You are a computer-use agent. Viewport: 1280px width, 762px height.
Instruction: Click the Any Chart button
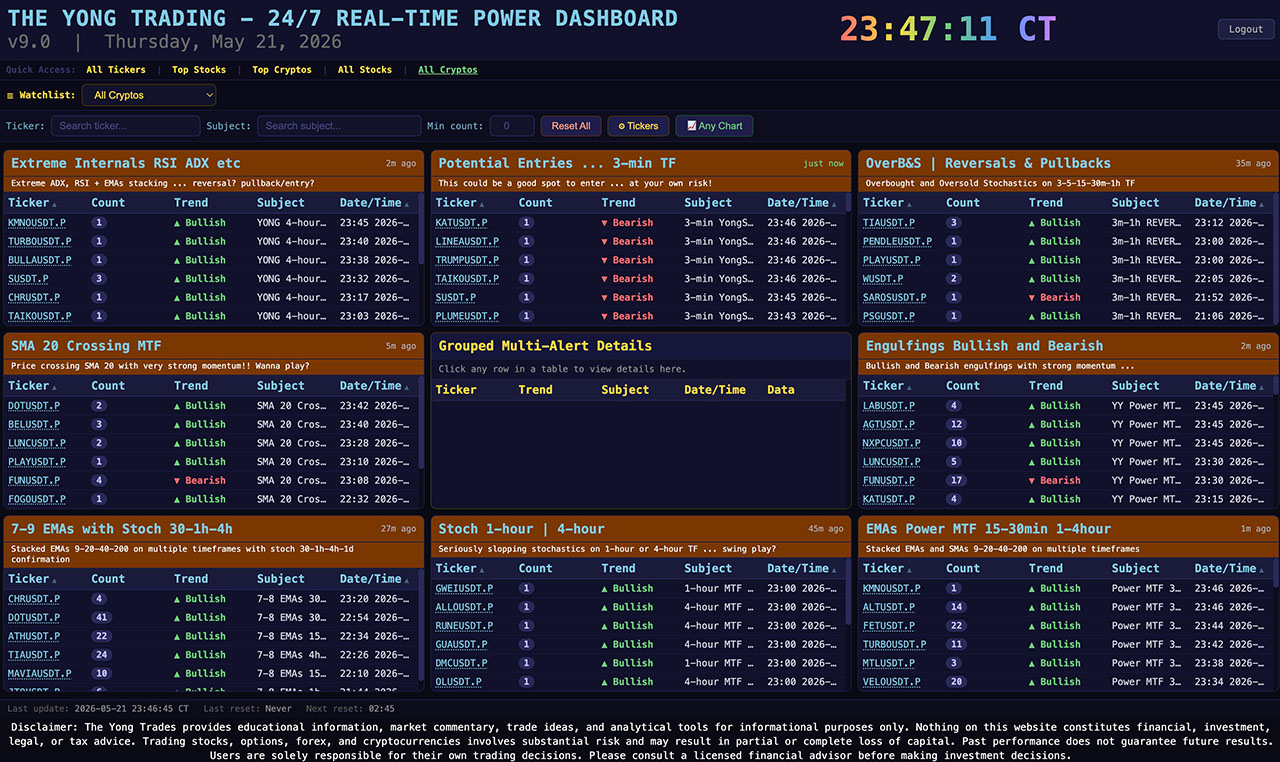(715, 126)
